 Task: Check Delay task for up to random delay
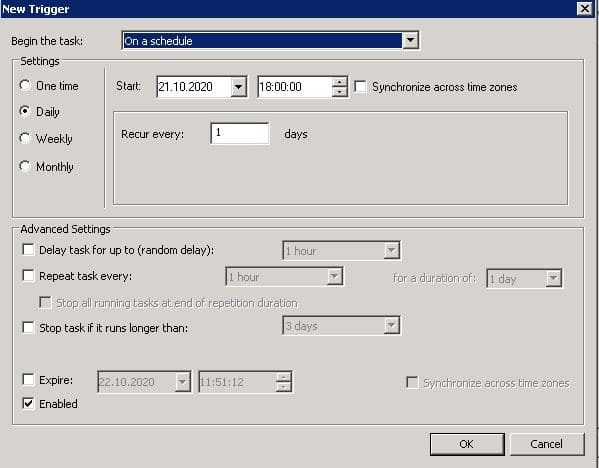(28, 250)
